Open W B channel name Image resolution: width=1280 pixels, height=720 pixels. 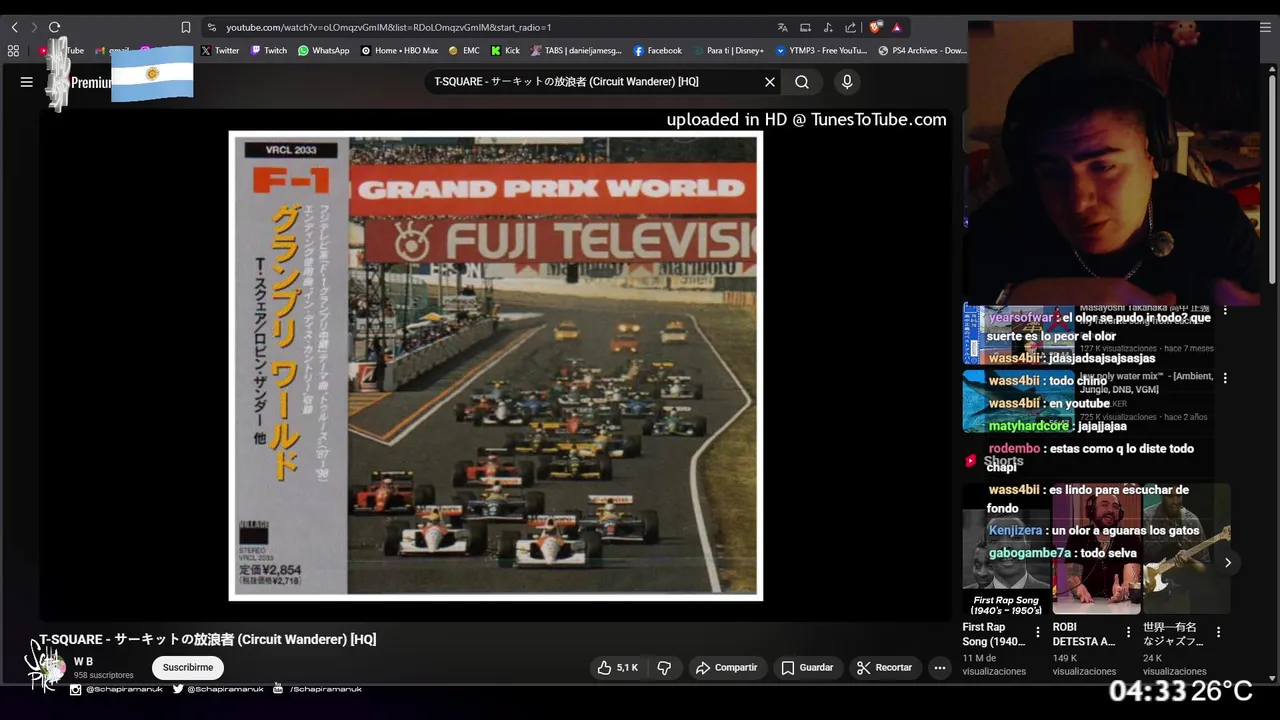[83, 662]
